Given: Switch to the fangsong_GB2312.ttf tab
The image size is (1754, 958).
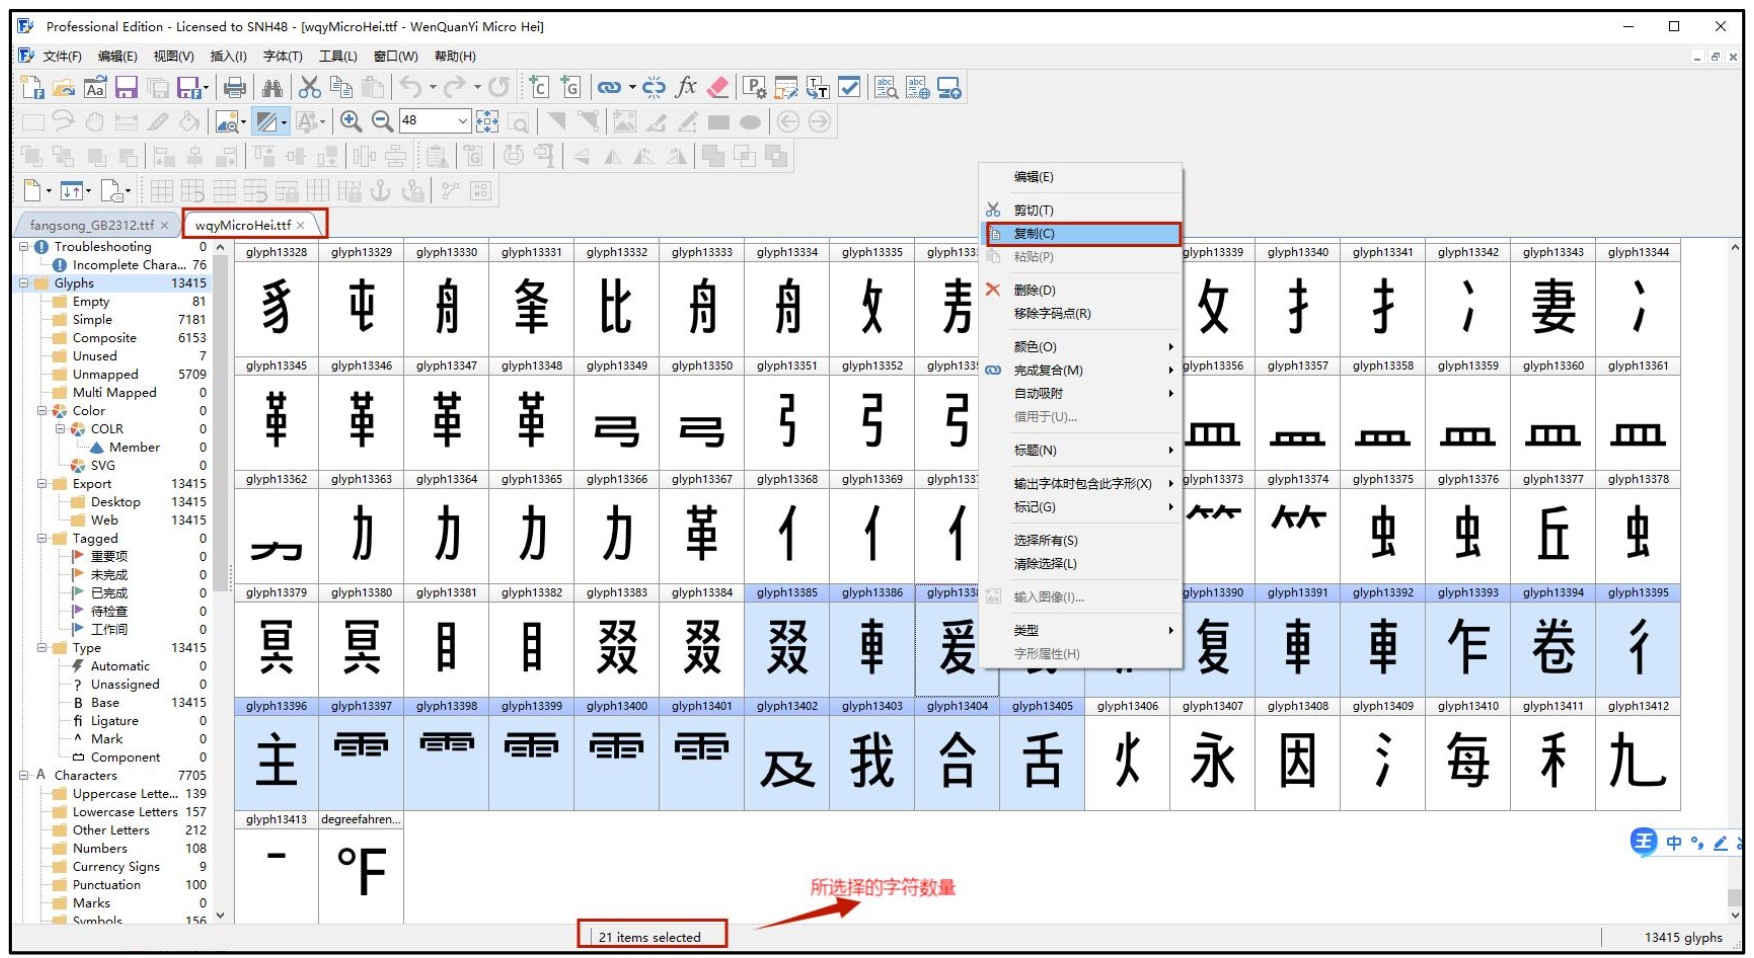Looking at the screenshot, I should (x=91, y=225).
